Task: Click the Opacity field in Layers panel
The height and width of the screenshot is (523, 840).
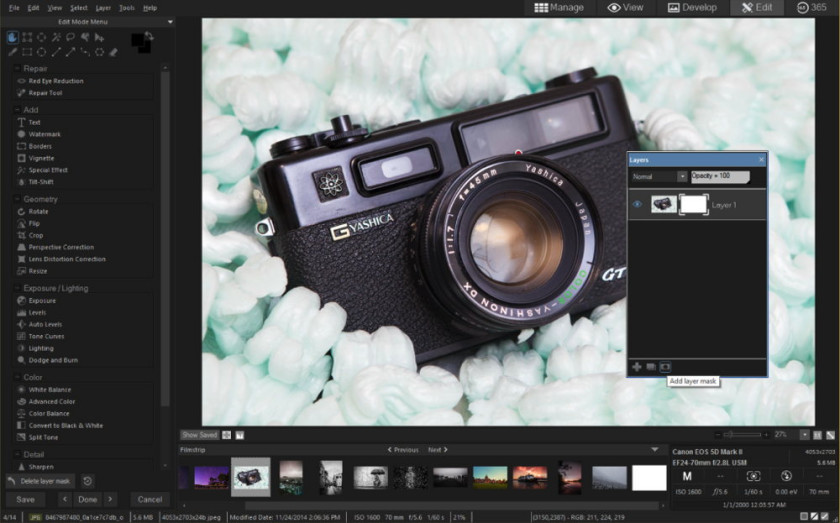Action: point(720,176)
